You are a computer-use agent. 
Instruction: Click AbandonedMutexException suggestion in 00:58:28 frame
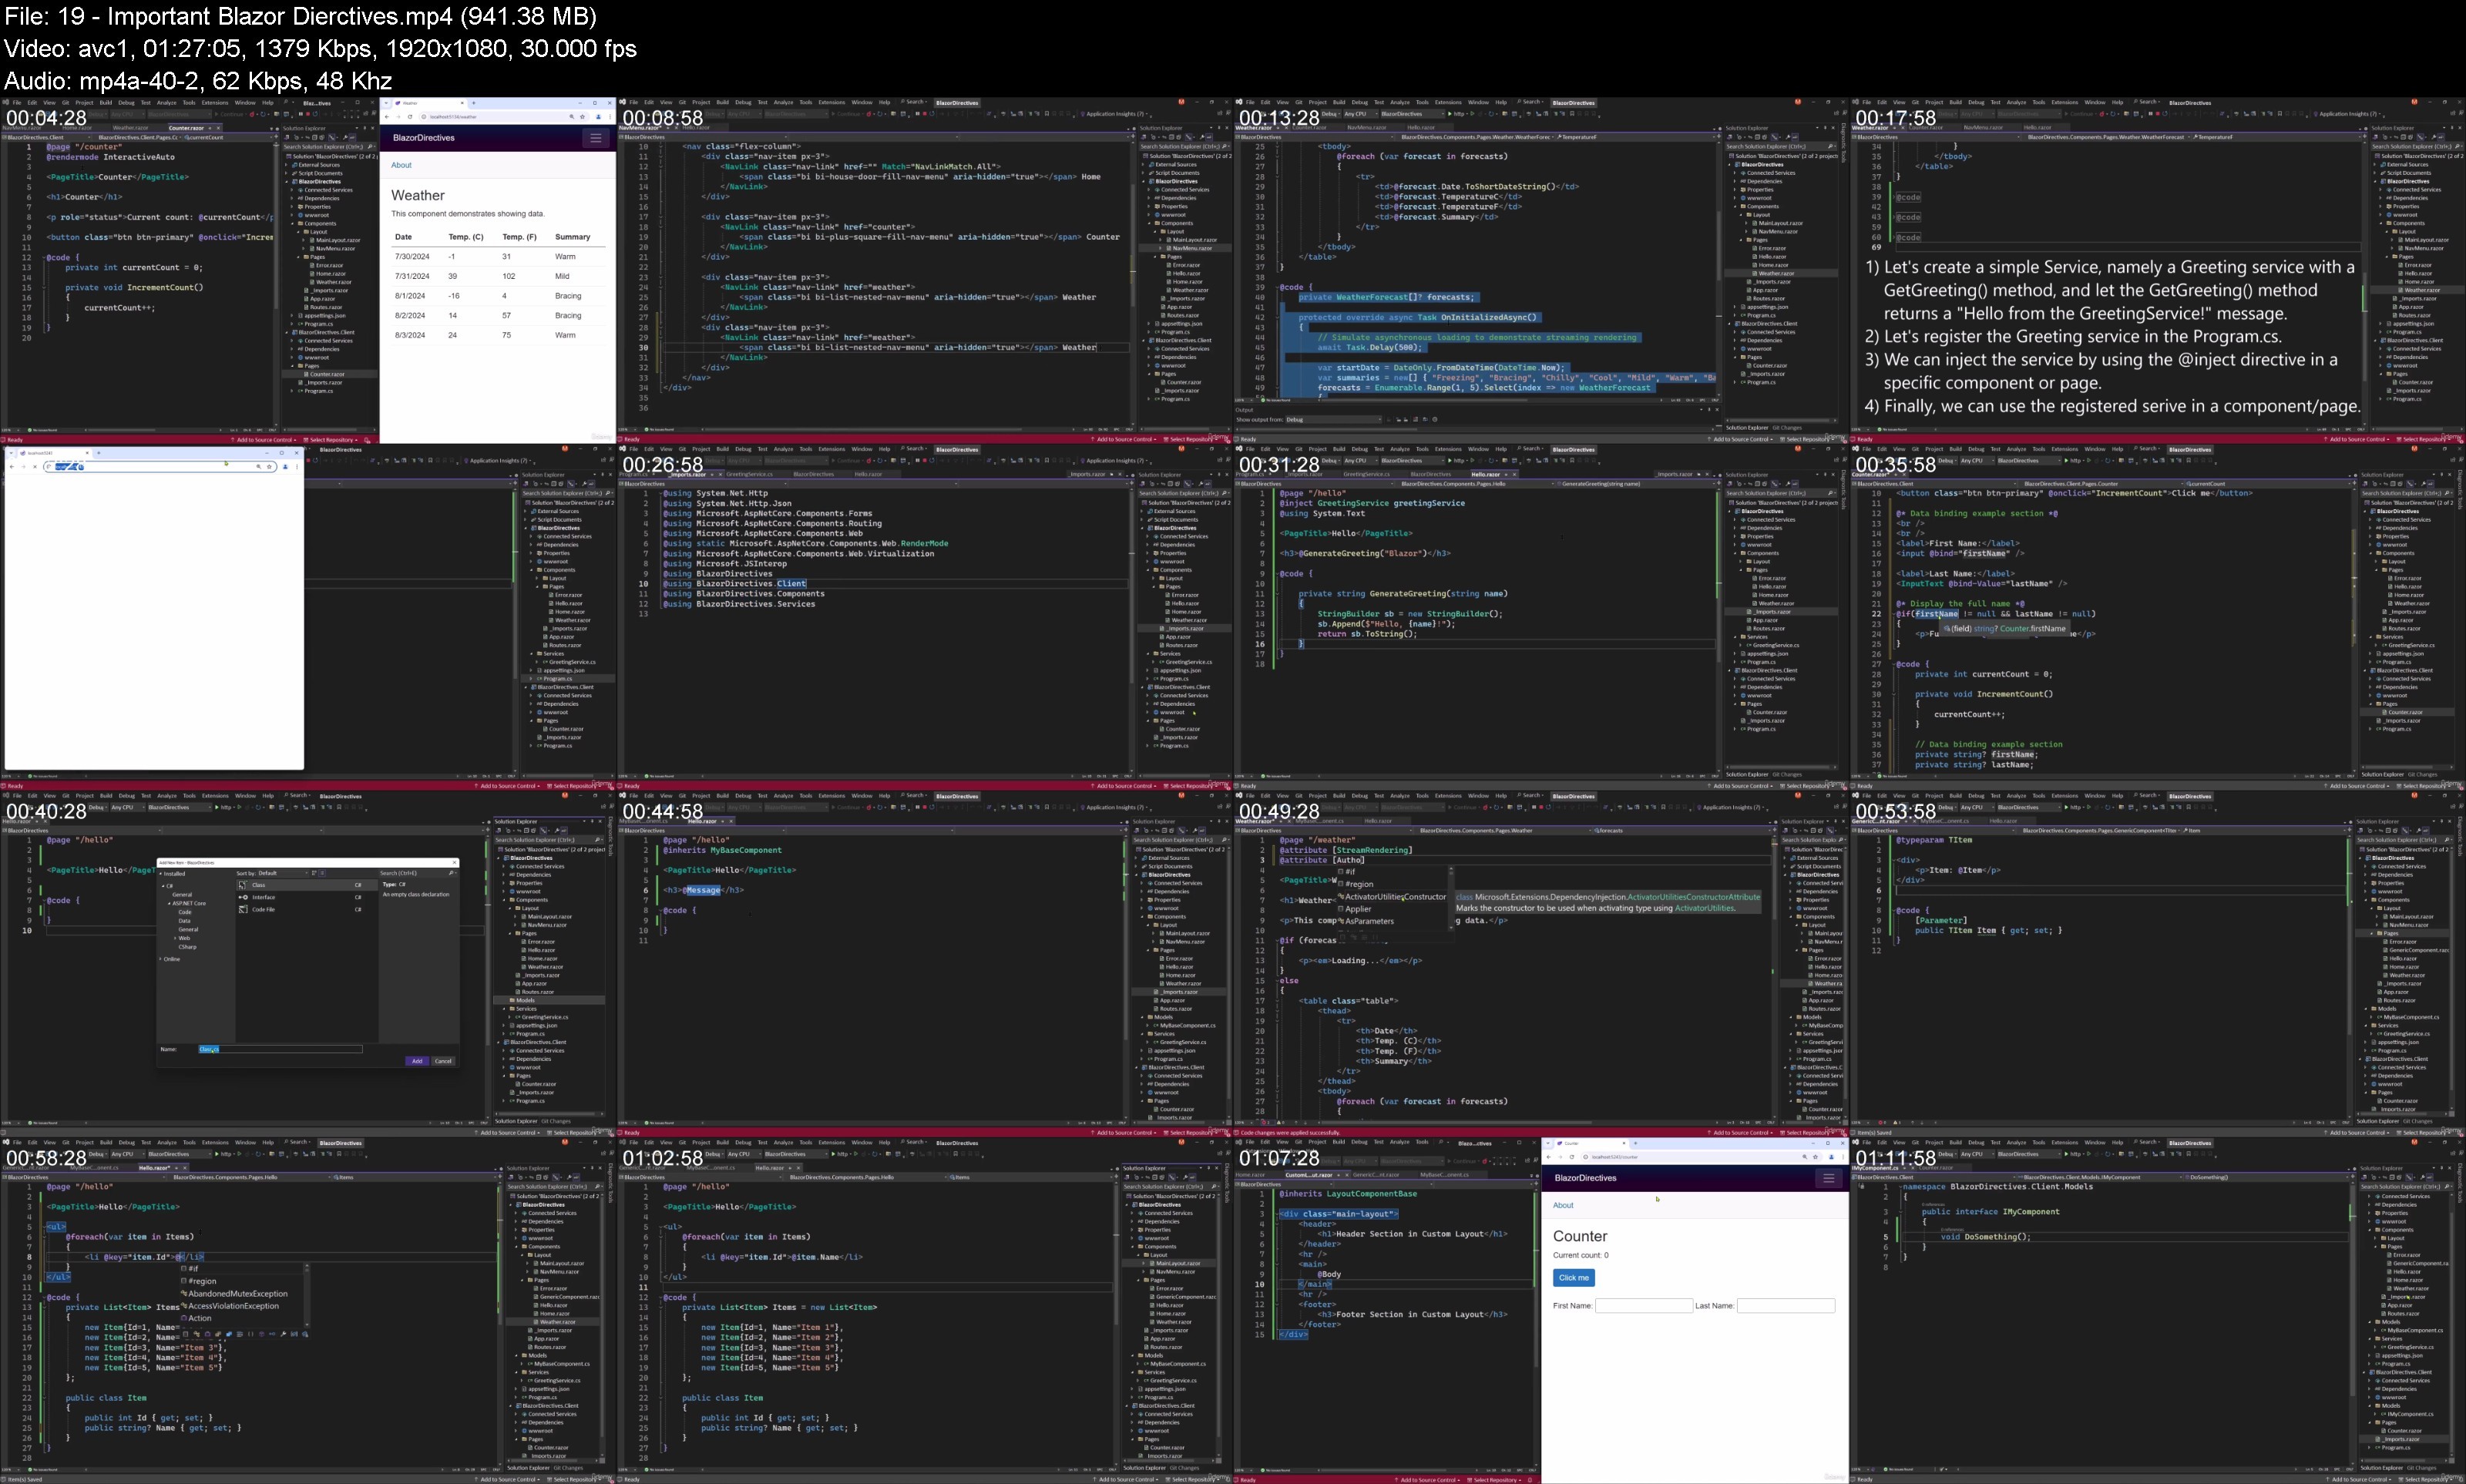pos(238,1294)
